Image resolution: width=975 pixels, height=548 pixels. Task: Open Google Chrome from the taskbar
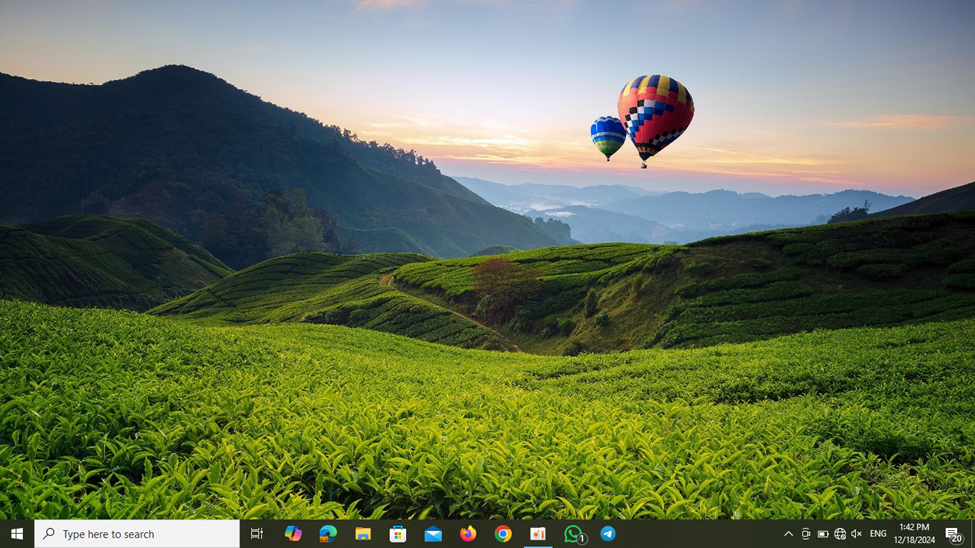pyautogui.click(x=503, y=534)
